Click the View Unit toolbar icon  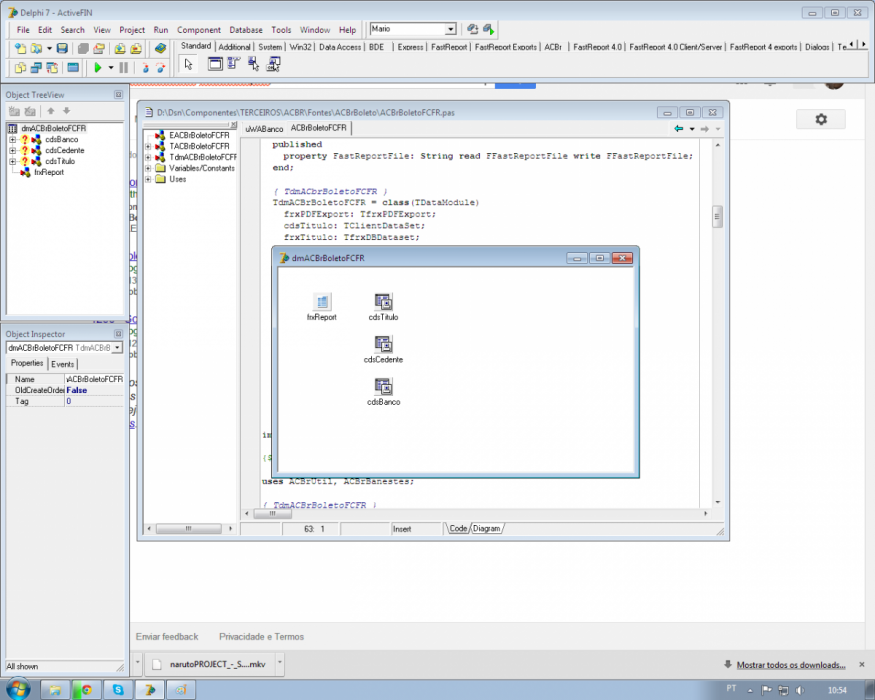[20, 68]
